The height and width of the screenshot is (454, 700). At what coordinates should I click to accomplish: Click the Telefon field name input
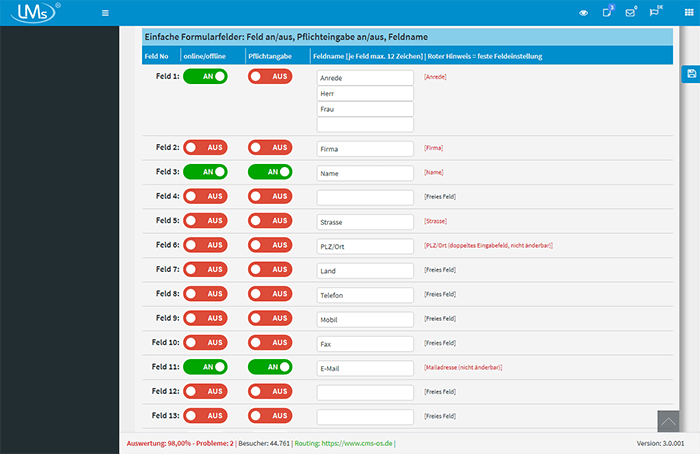365,294
